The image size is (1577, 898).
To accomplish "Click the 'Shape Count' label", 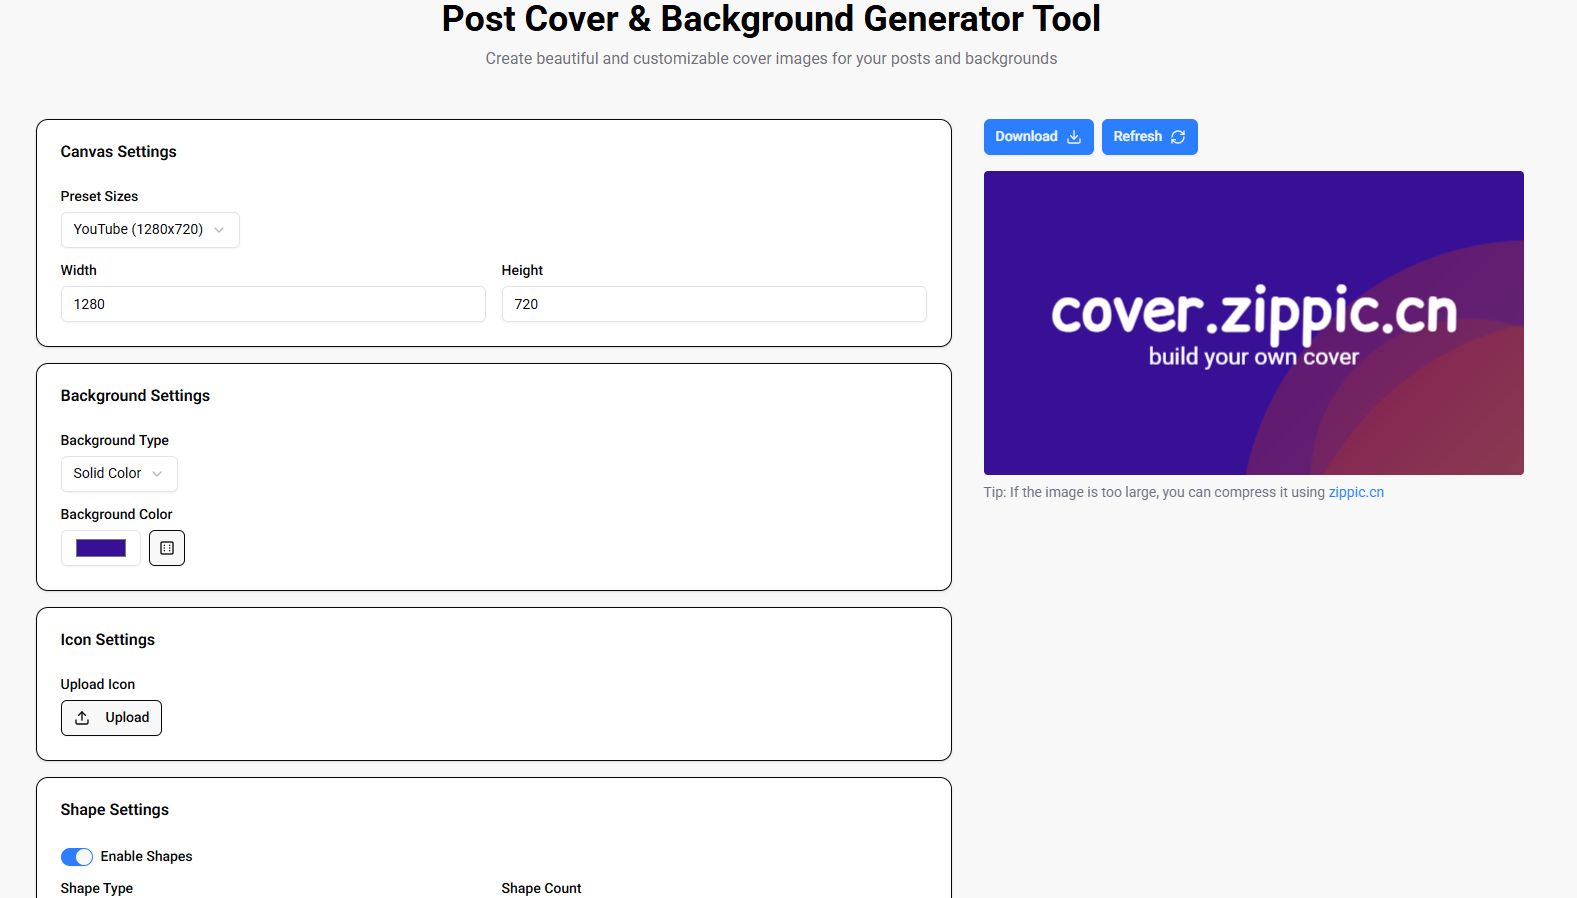I will (x=541, y=888).
